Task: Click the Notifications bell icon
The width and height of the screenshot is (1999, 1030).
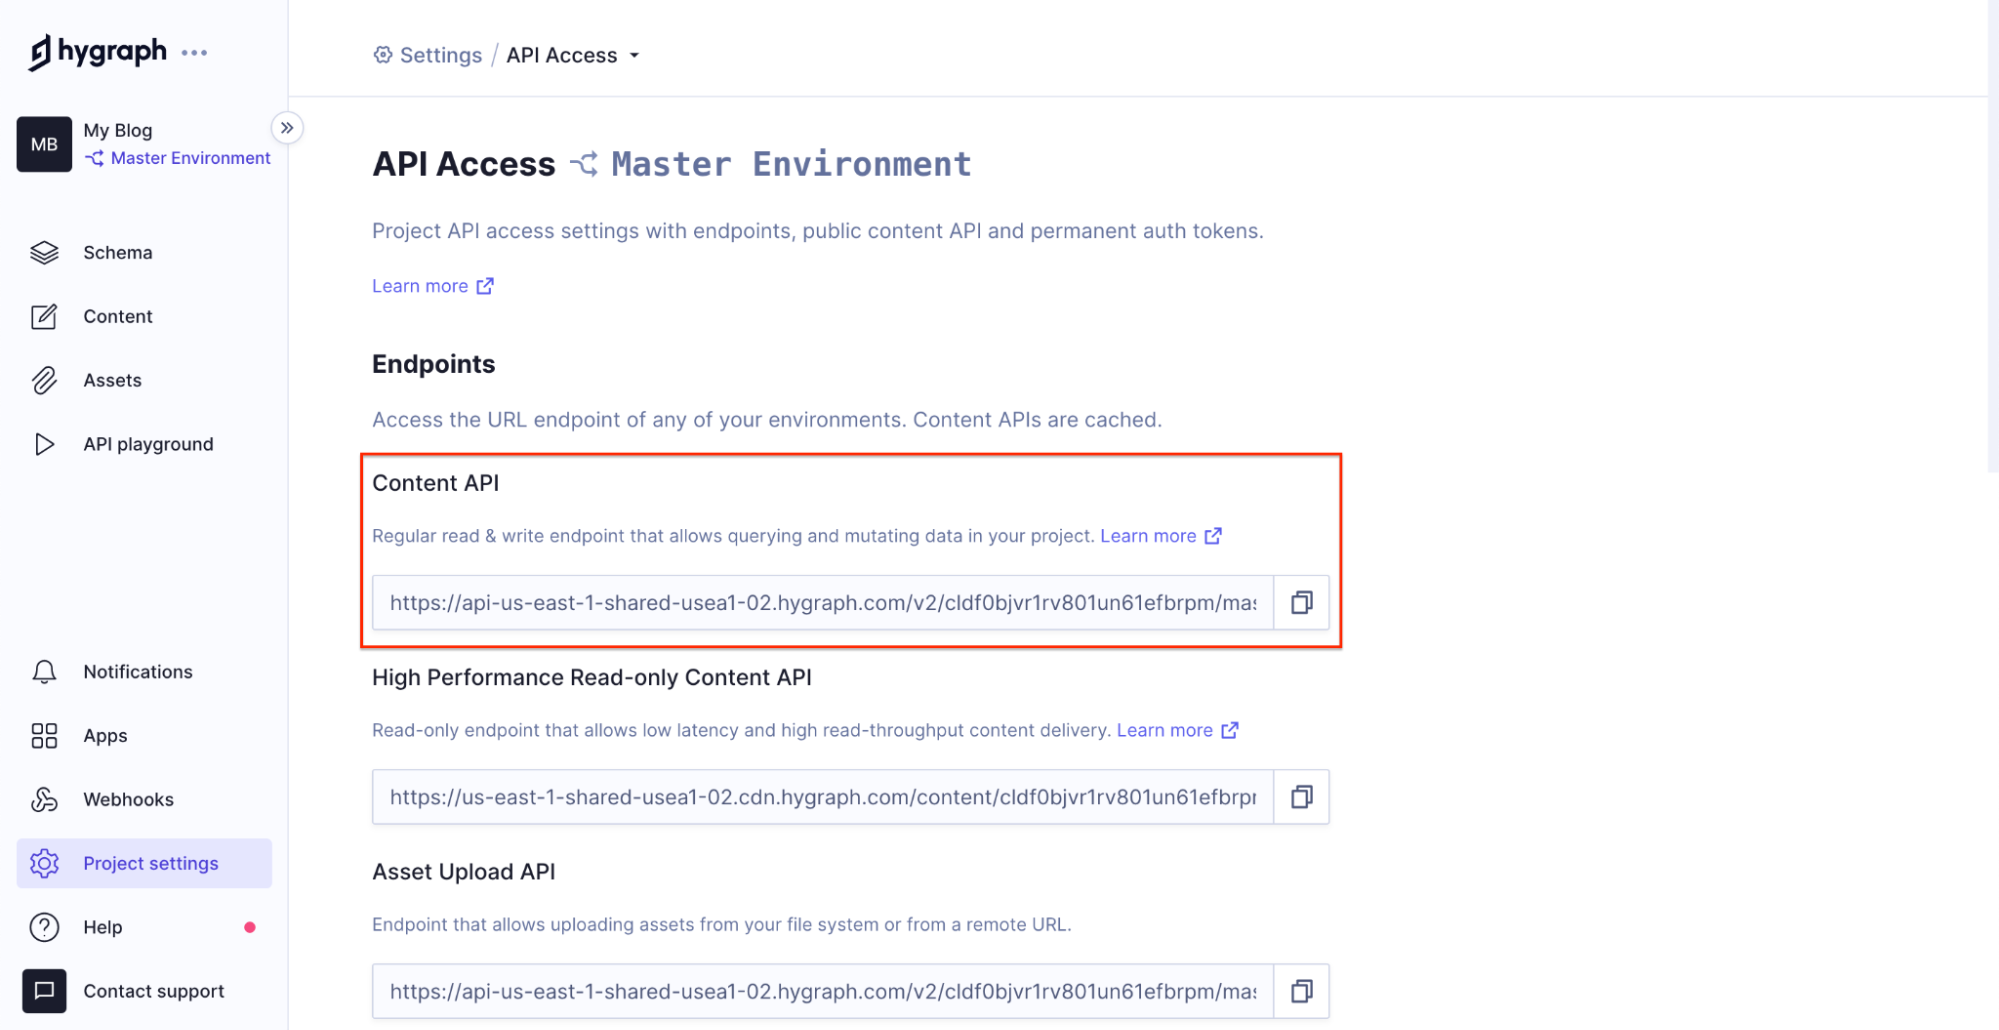Action: 44,672
